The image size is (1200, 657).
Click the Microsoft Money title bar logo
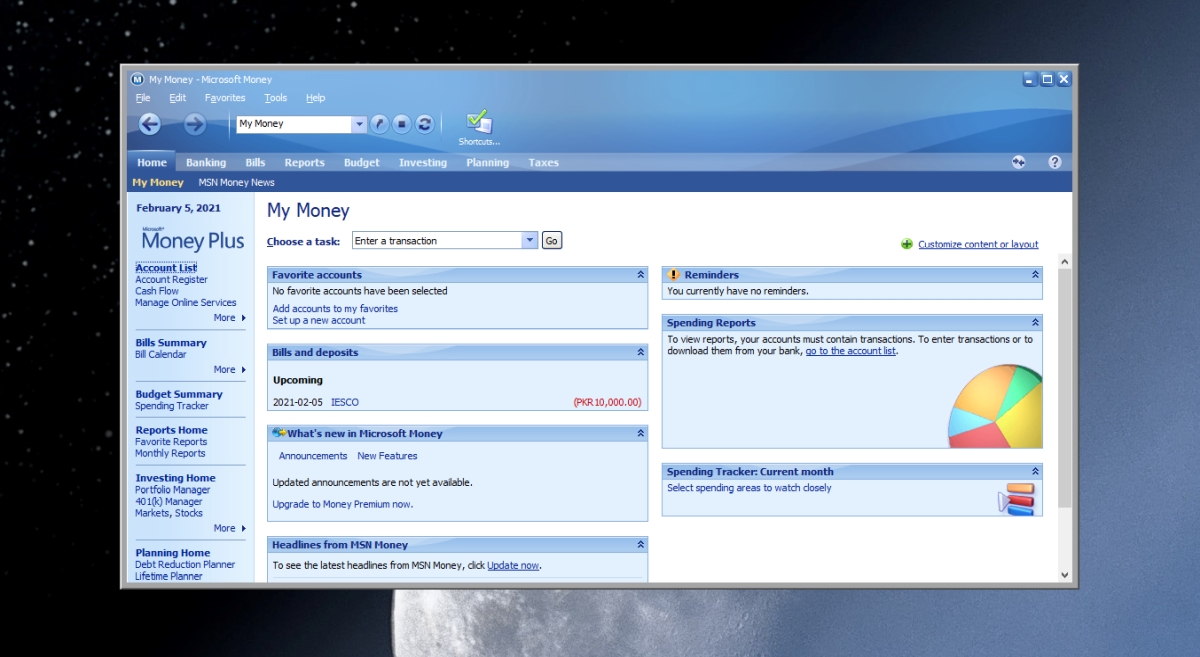click(x=138, y=79)
